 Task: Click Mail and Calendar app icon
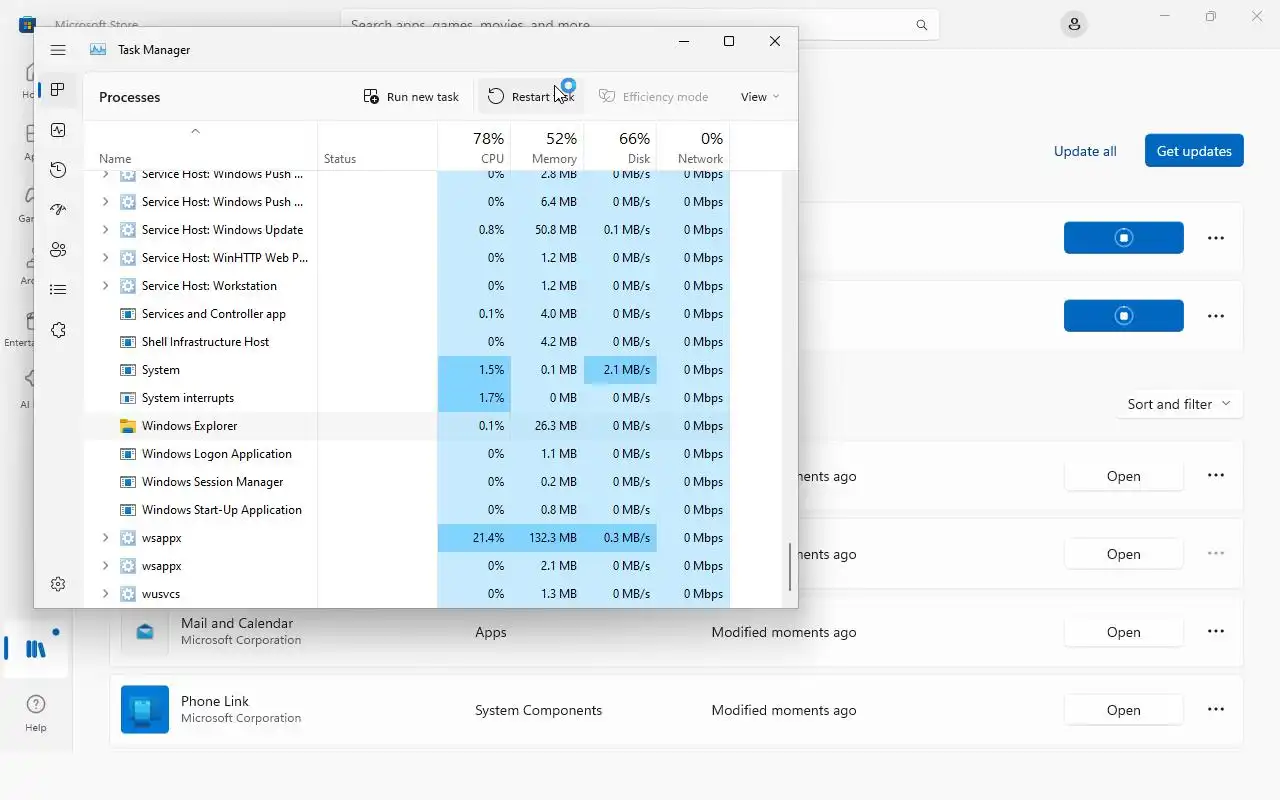pyautogui.click(x=145, y=632)
